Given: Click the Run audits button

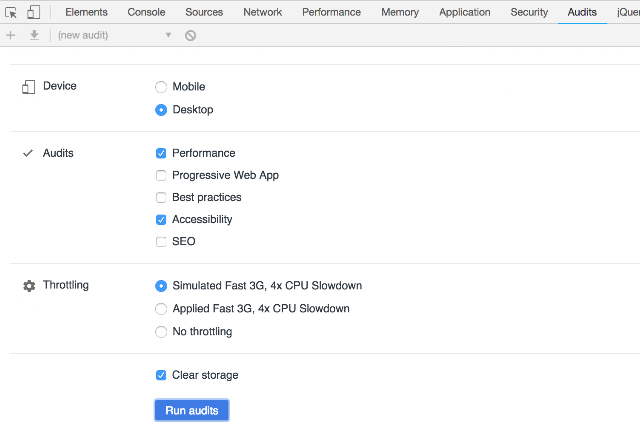Looking at the screenshot, I should tap(192, 410).
